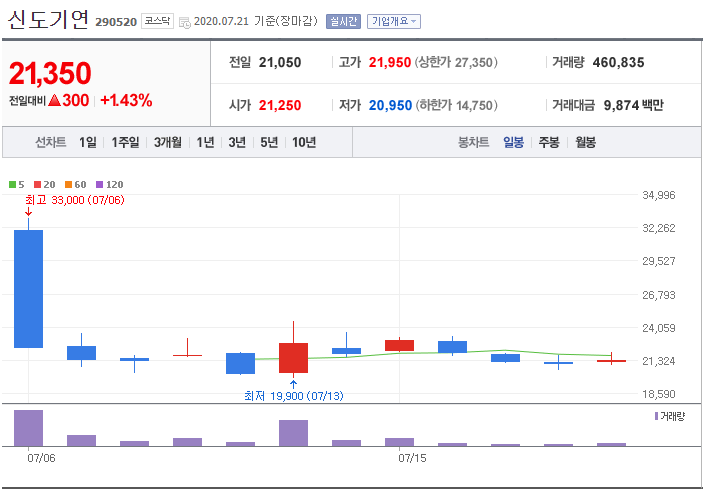Click the red up-triangle change icon
703x489 pixels.
pos(54,100)
